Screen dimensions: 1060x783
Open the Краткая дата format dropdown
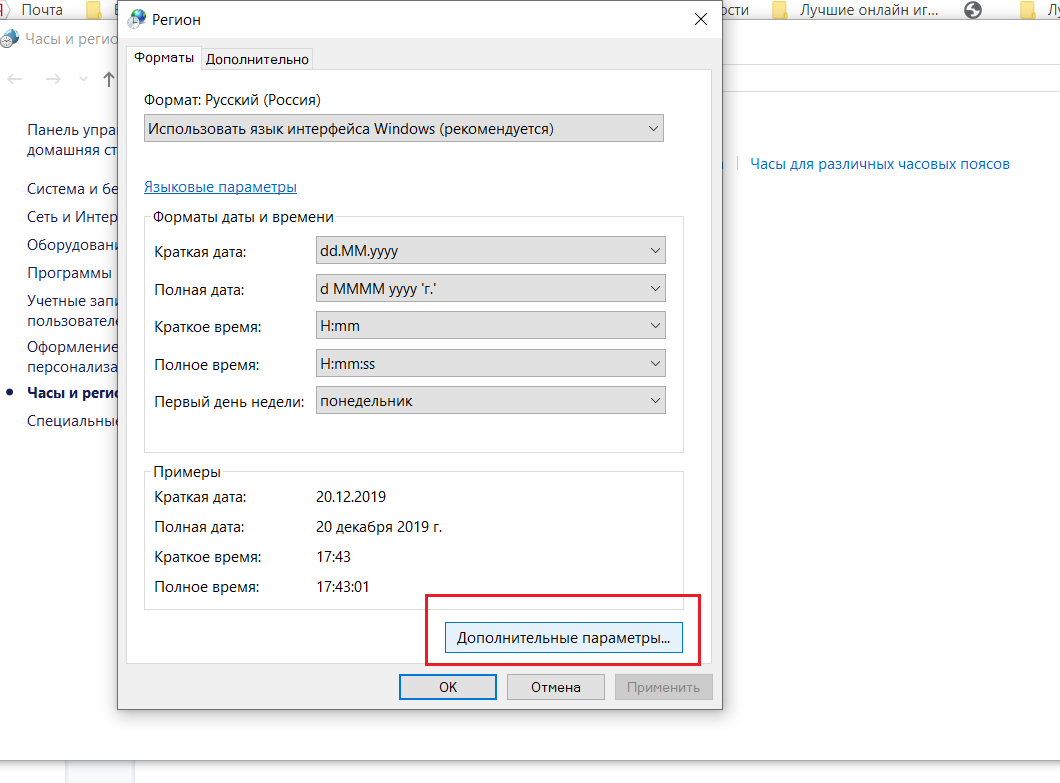click(x=490, y=251)
